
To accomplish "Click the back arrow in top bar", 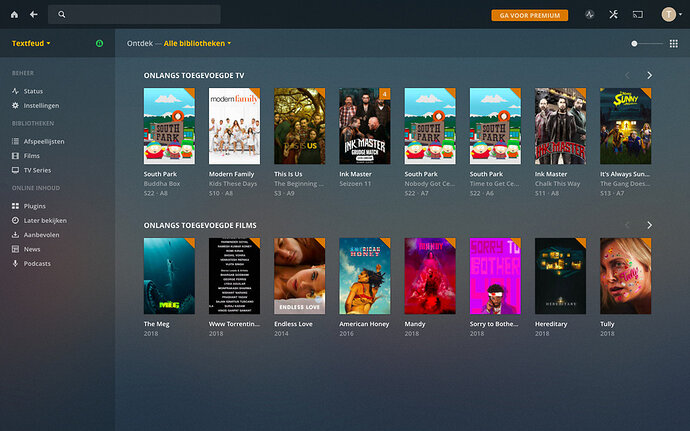I will (x=34, y=15).
